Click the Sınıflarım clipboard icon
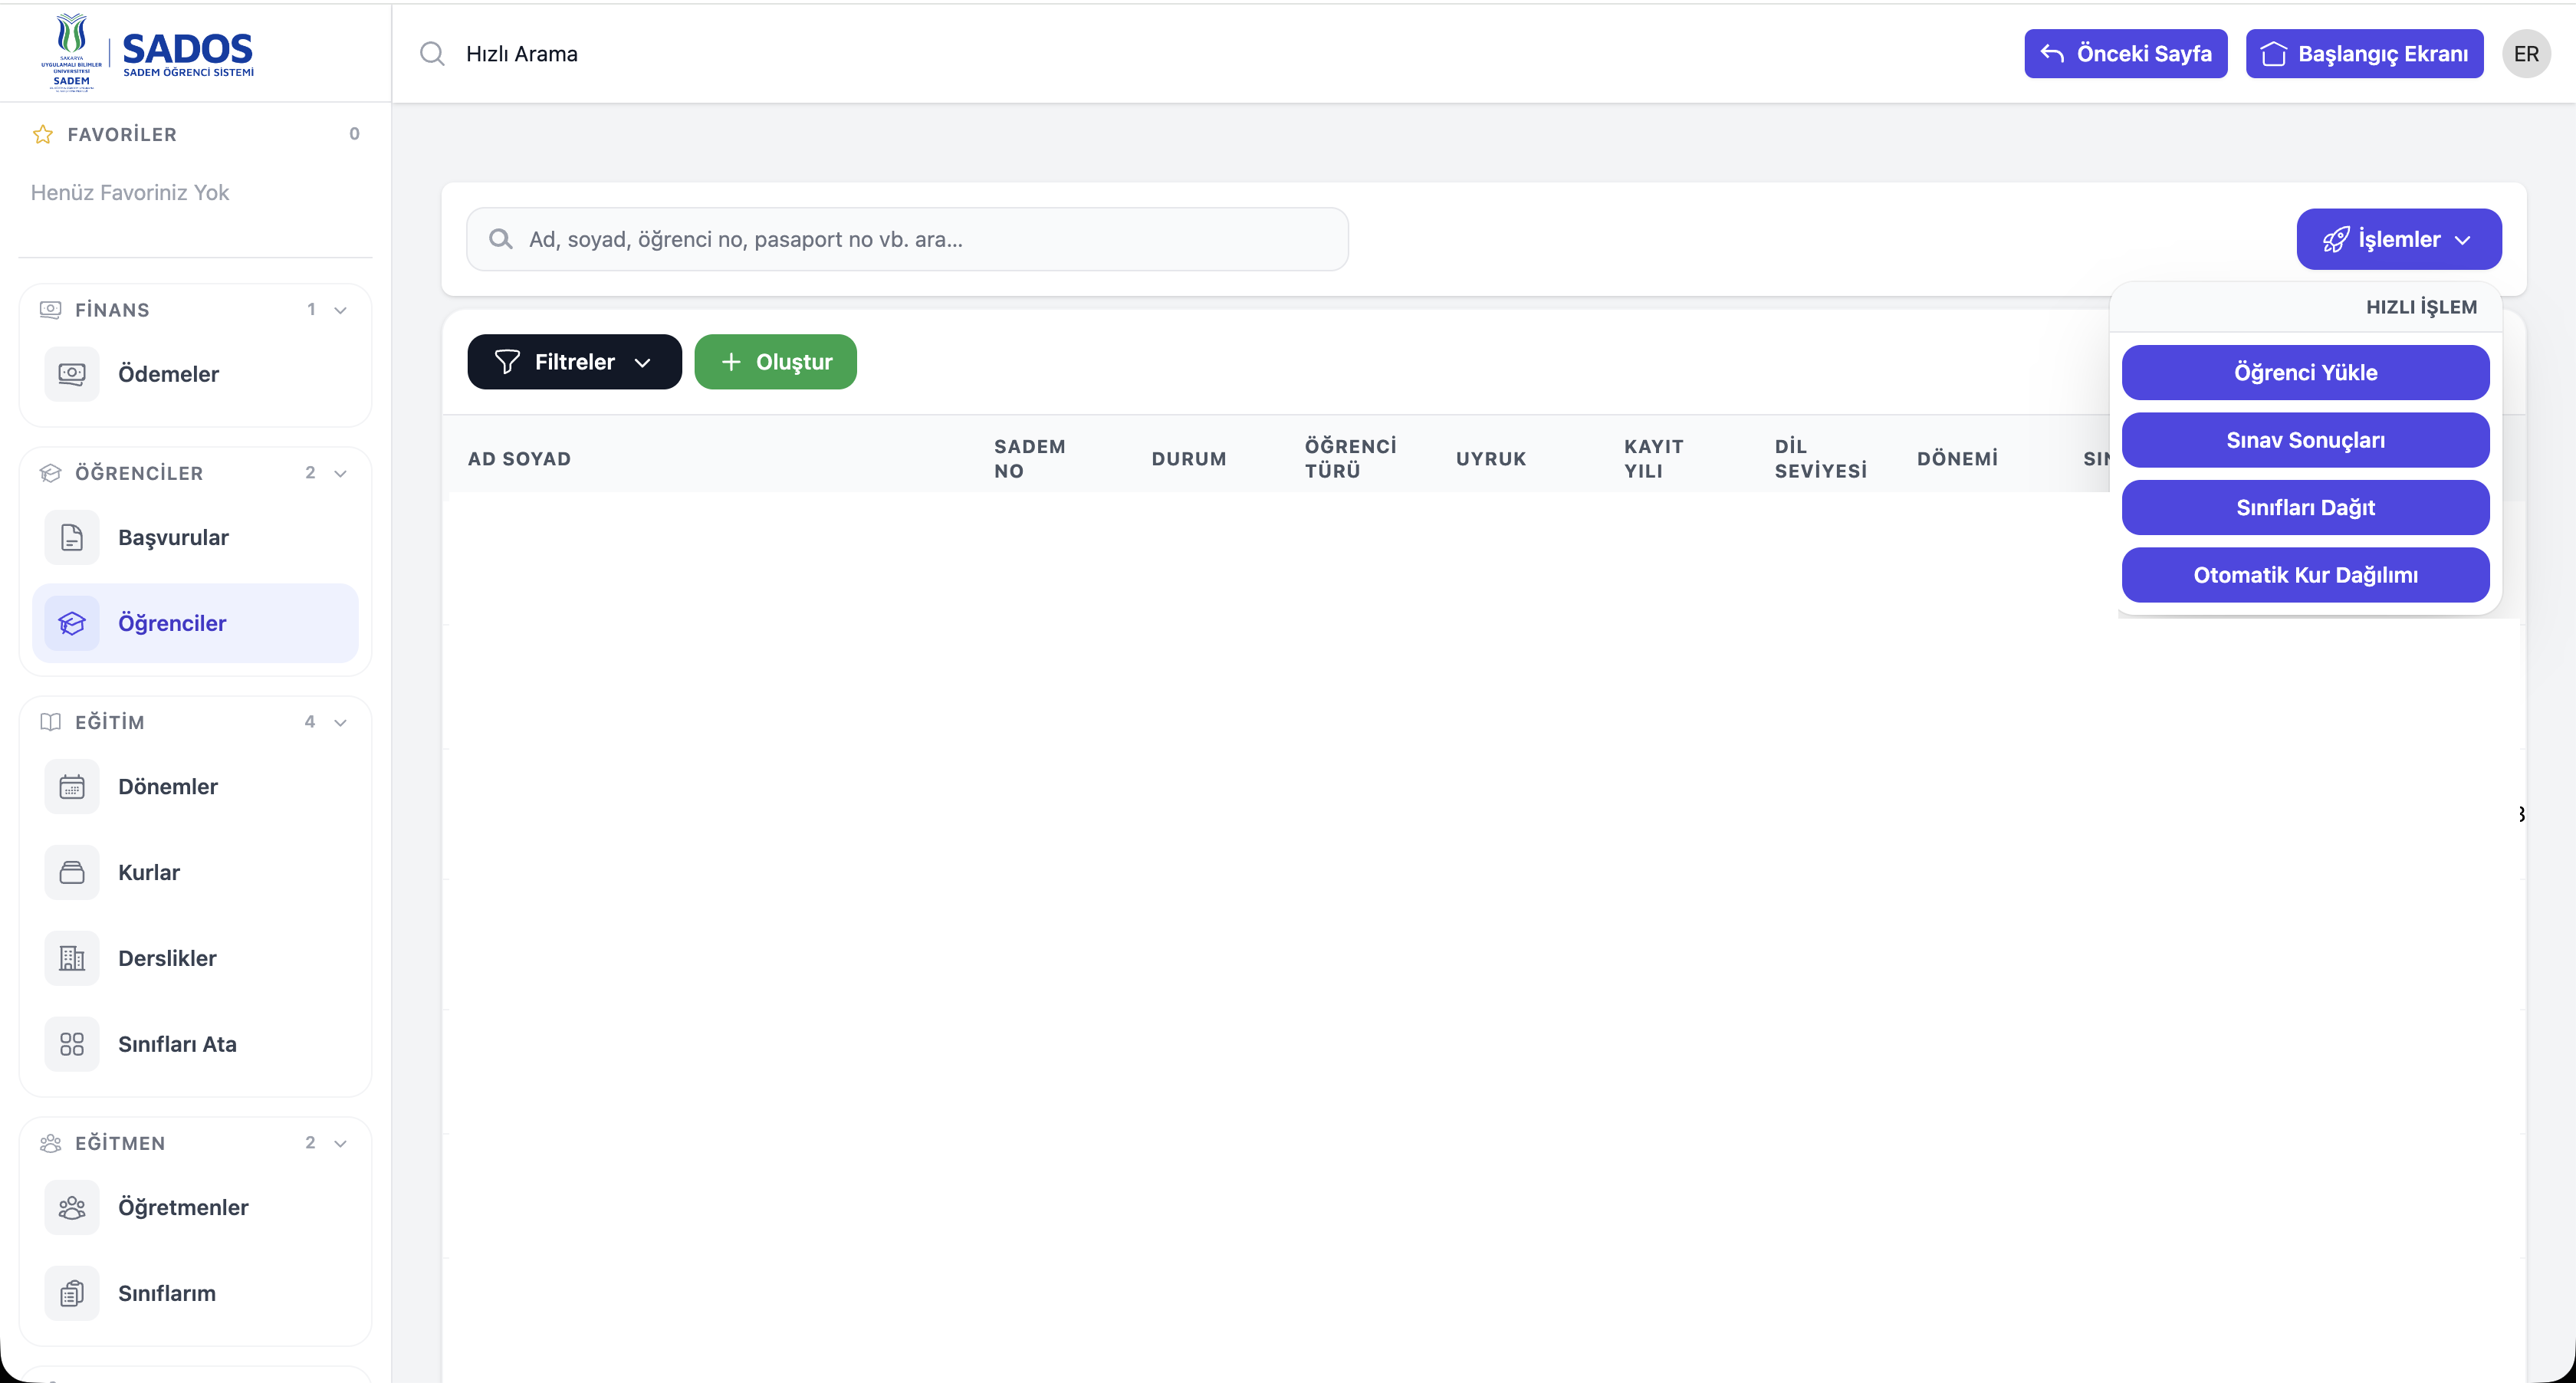 click(x=72, y=1293)
